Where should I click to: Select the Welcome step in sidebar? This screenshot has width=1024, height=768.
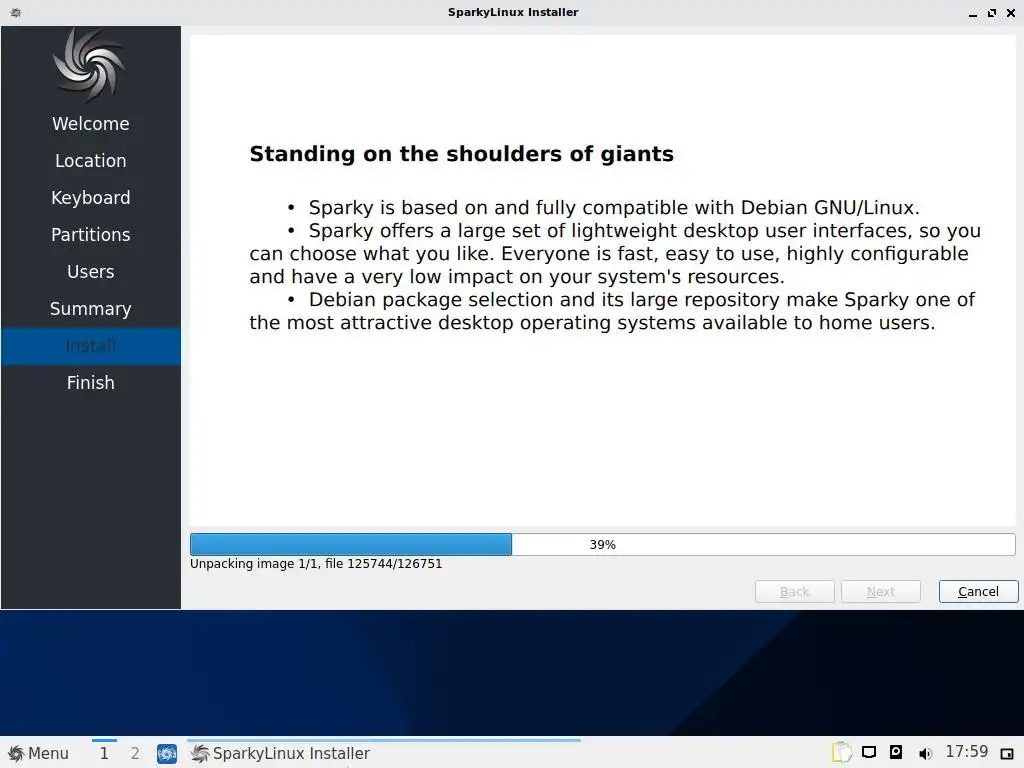pos(91,123)
